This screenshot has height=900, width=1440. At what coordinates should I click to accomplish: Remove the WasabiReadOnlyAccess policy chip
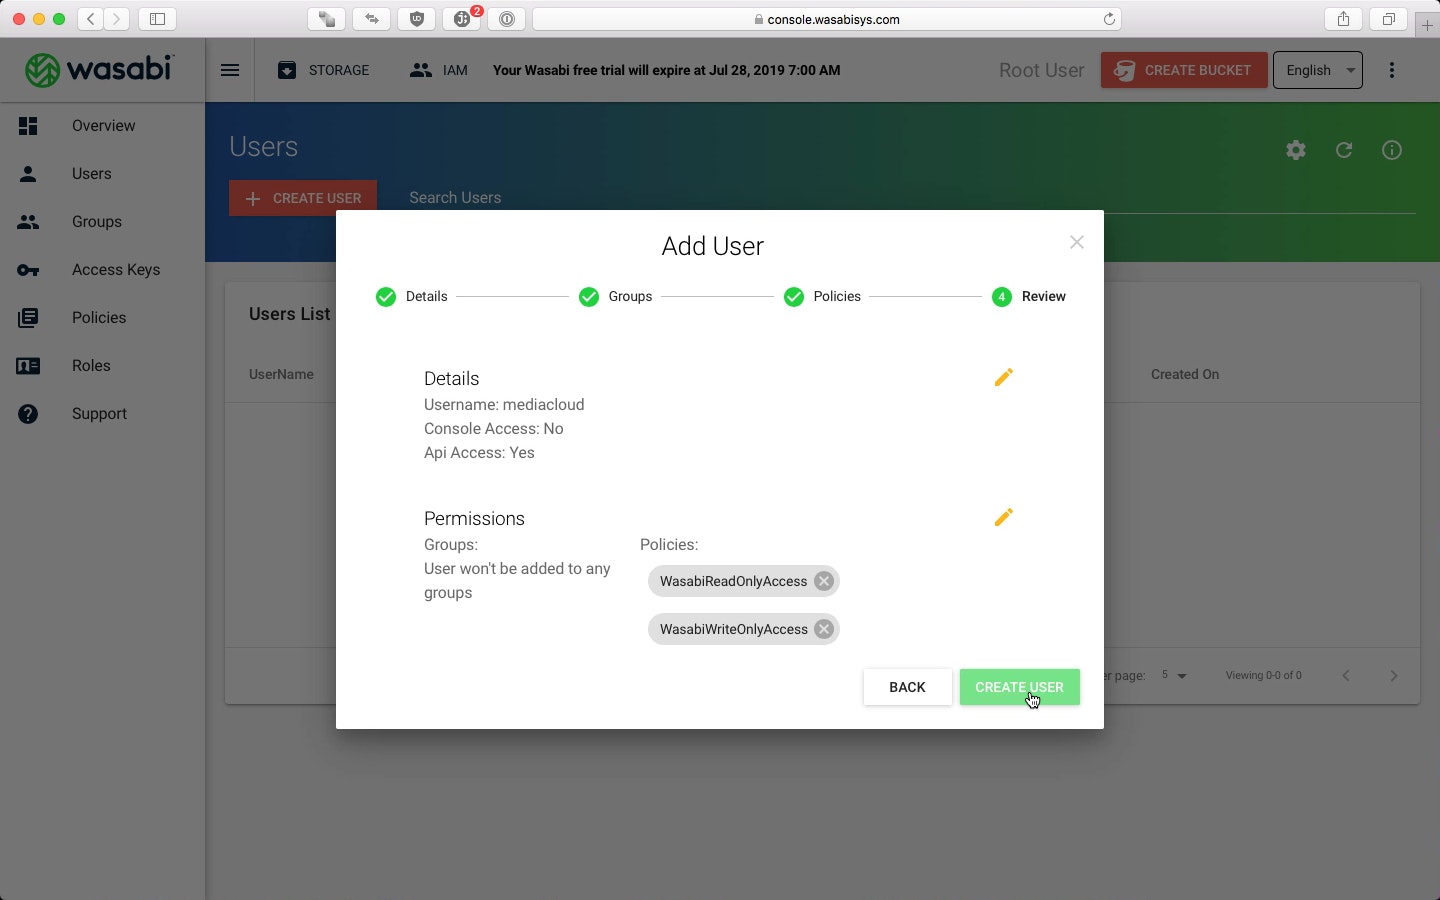(x=824, y=581)
